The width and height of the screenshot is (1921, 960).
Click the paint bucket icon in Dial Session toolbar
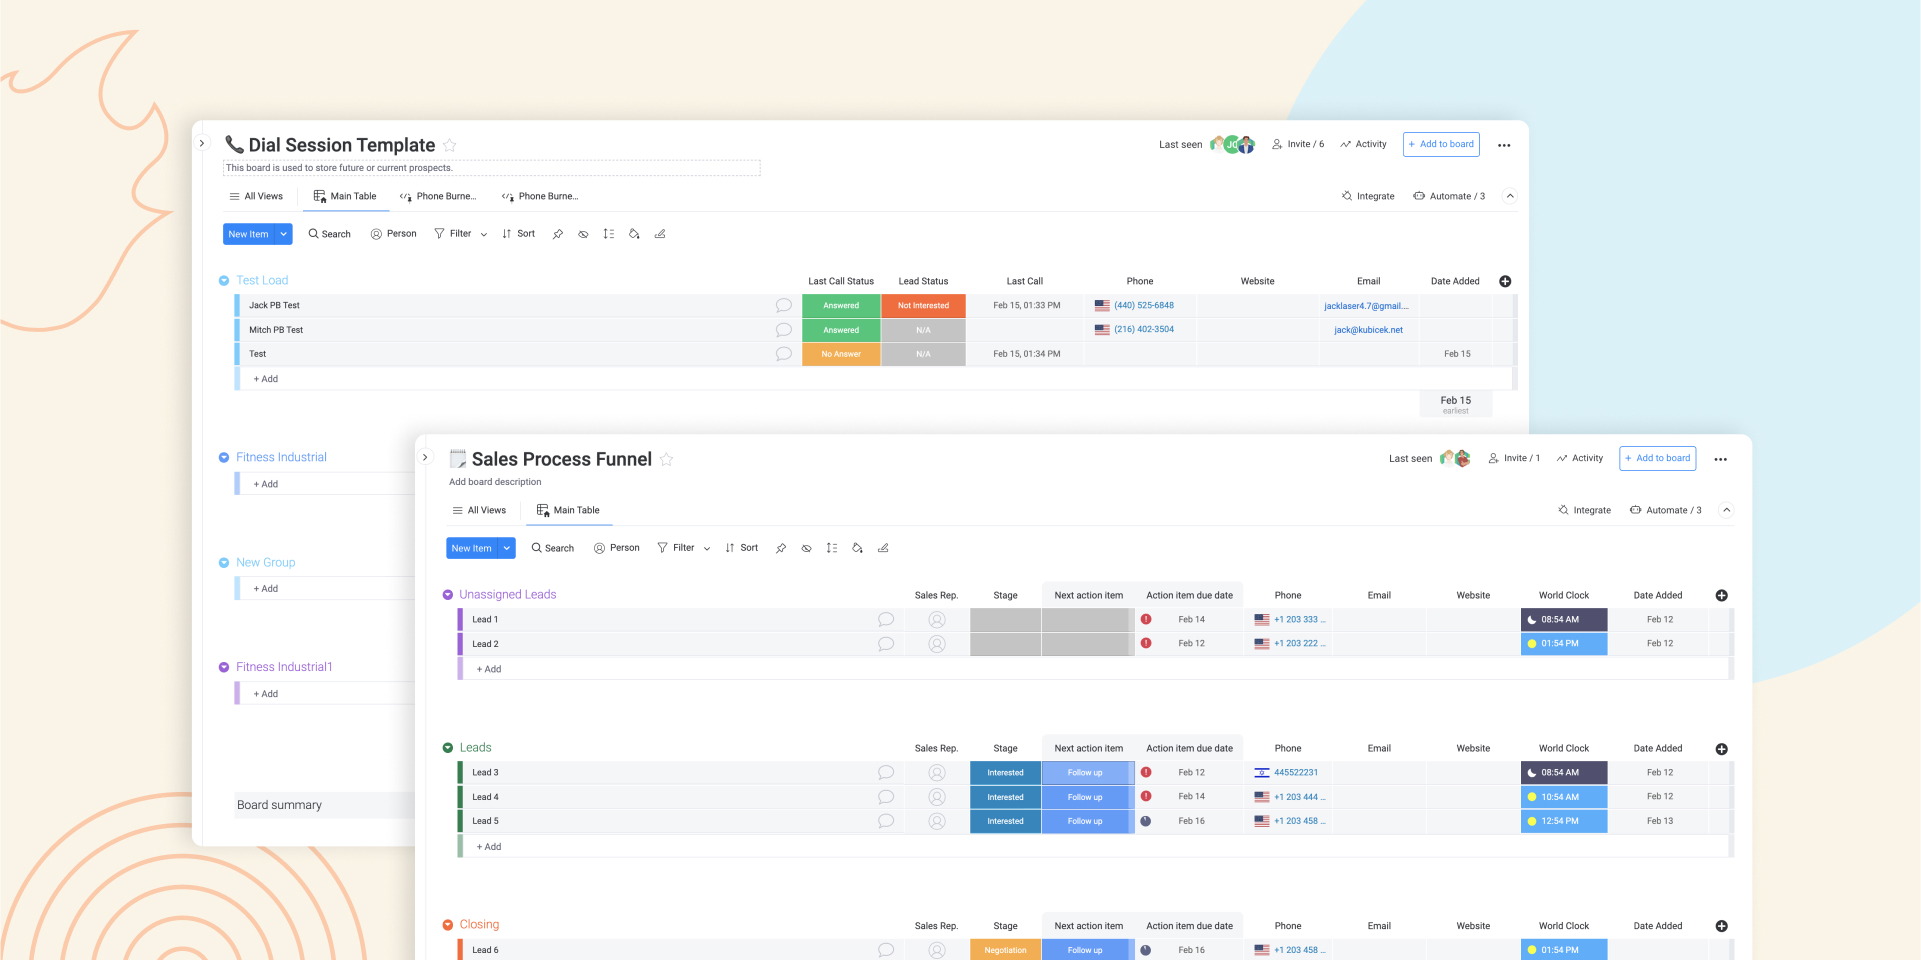click(634, 234)
